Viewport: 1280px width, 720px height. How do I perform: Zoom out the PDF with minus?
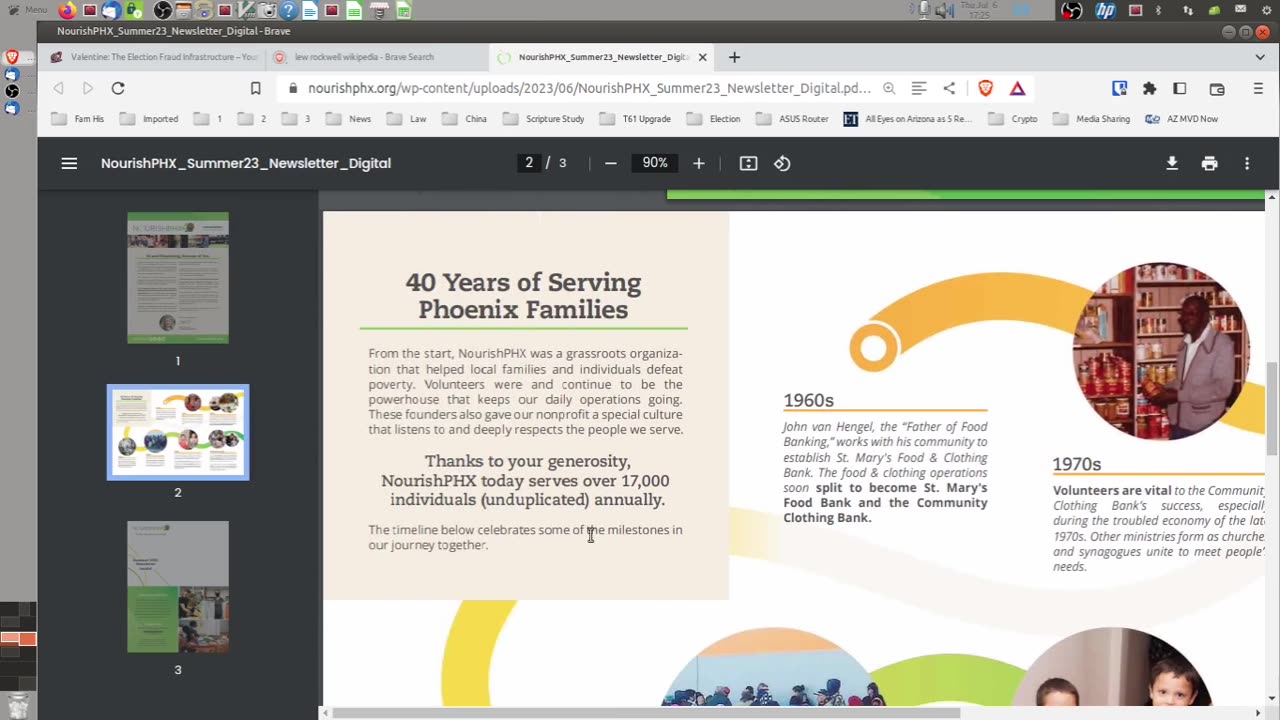point(610,163)
